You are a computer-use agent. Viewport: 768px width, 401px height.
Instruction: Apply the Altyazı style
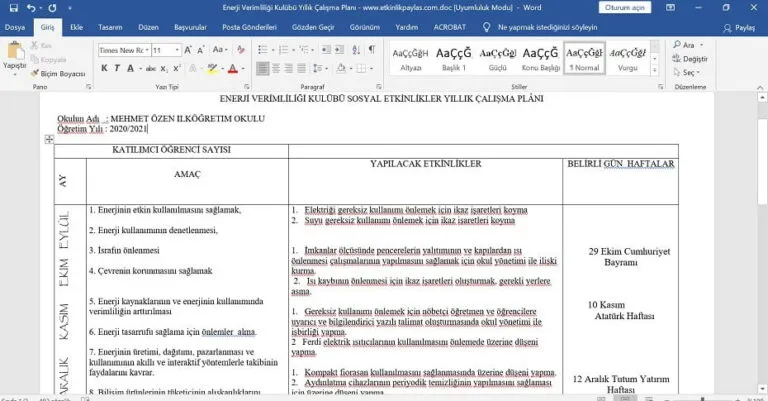pos(410,58)
